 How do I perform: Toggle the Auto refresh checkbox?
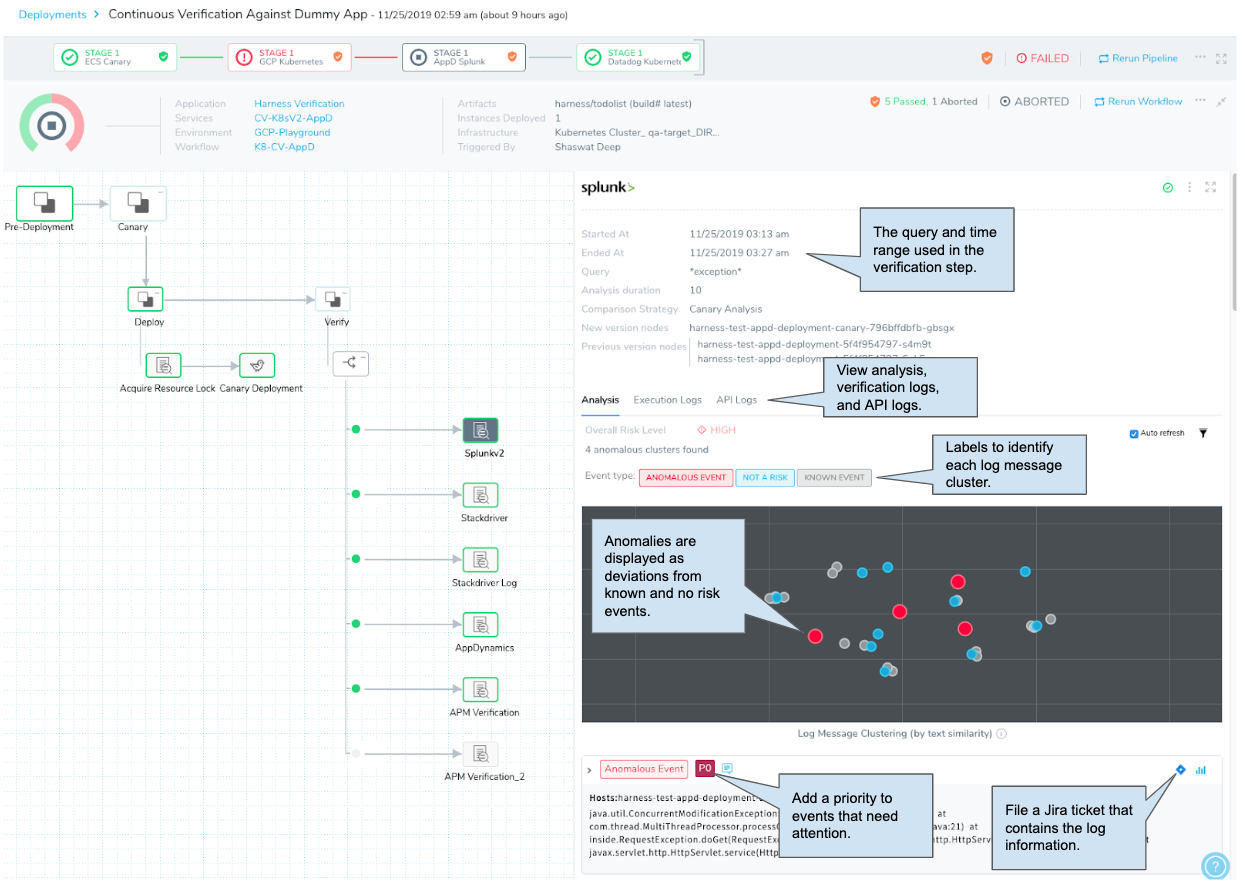[x=1133, y=433]
